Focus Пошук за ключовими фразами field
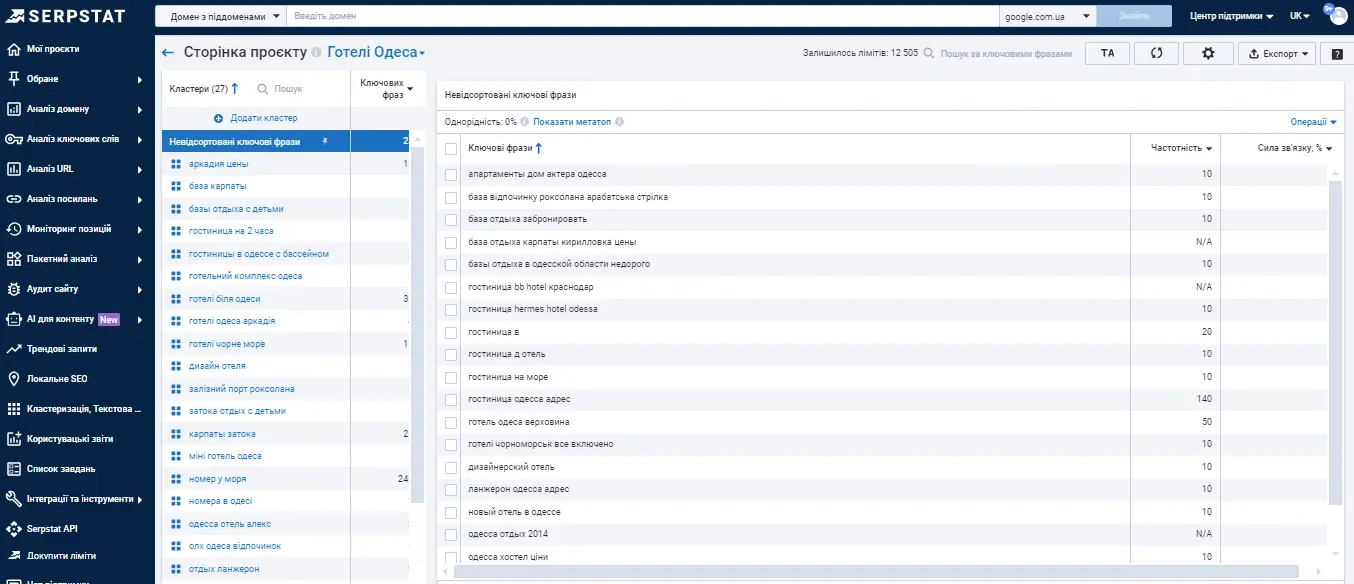Viewport: 1354px width, 584px height. coord(1005,54)
